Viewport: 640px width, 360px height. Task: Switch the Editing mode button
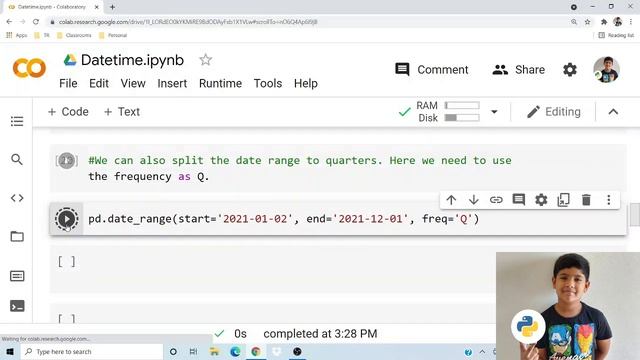(x=553, y=112)
